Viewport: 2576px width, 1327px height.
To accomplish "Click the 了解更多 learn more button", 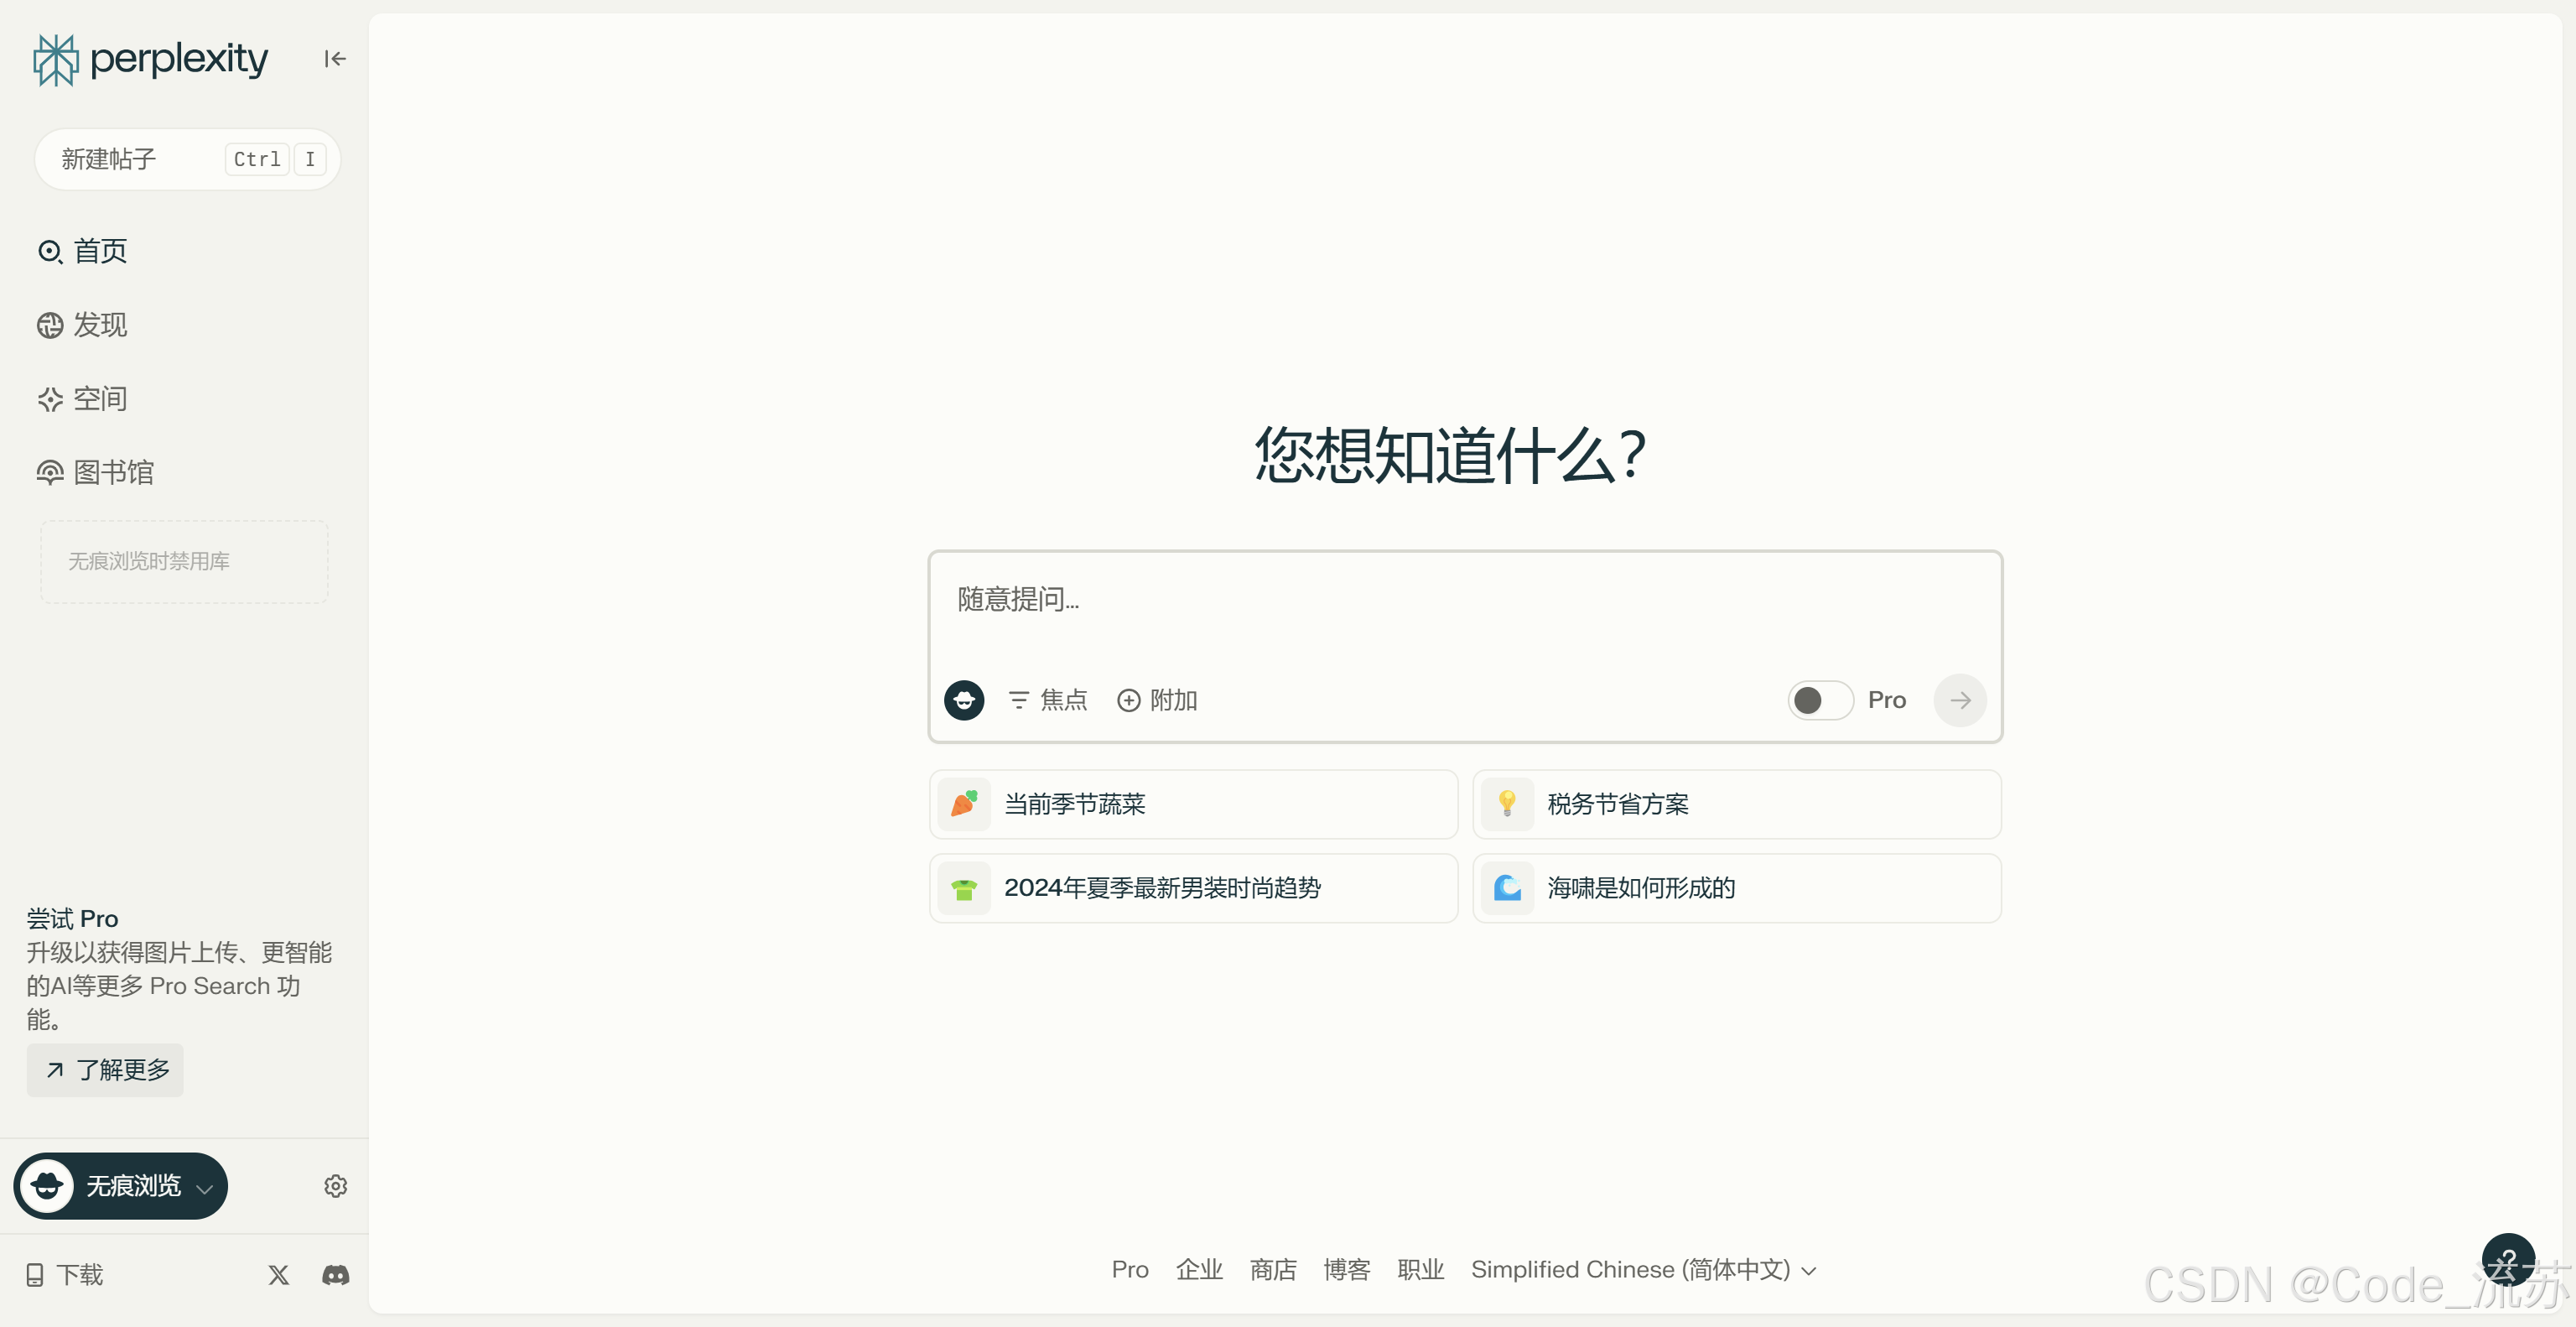I will click(106, 1070).
